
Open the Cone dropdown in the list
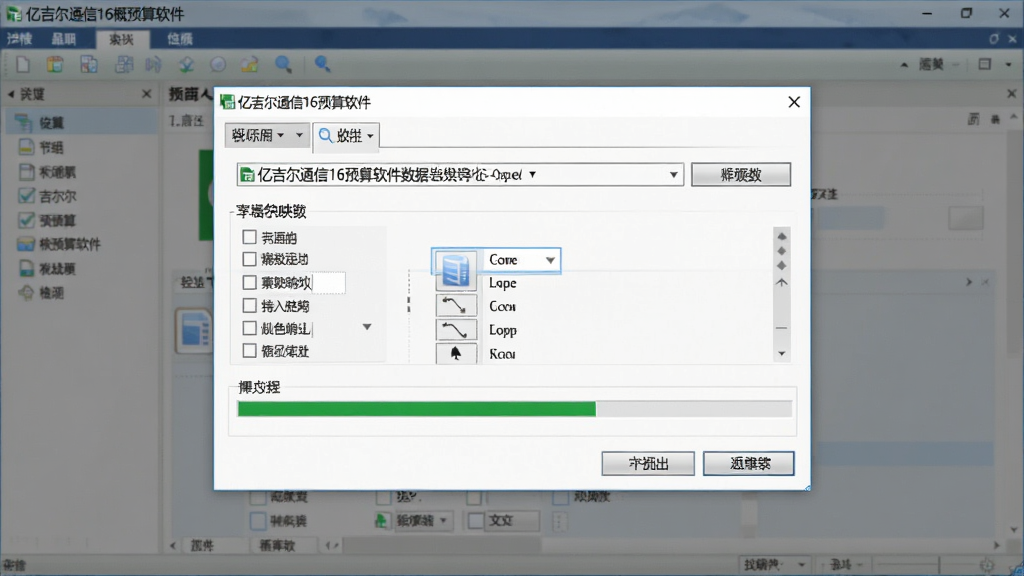(x=551, y=260)
